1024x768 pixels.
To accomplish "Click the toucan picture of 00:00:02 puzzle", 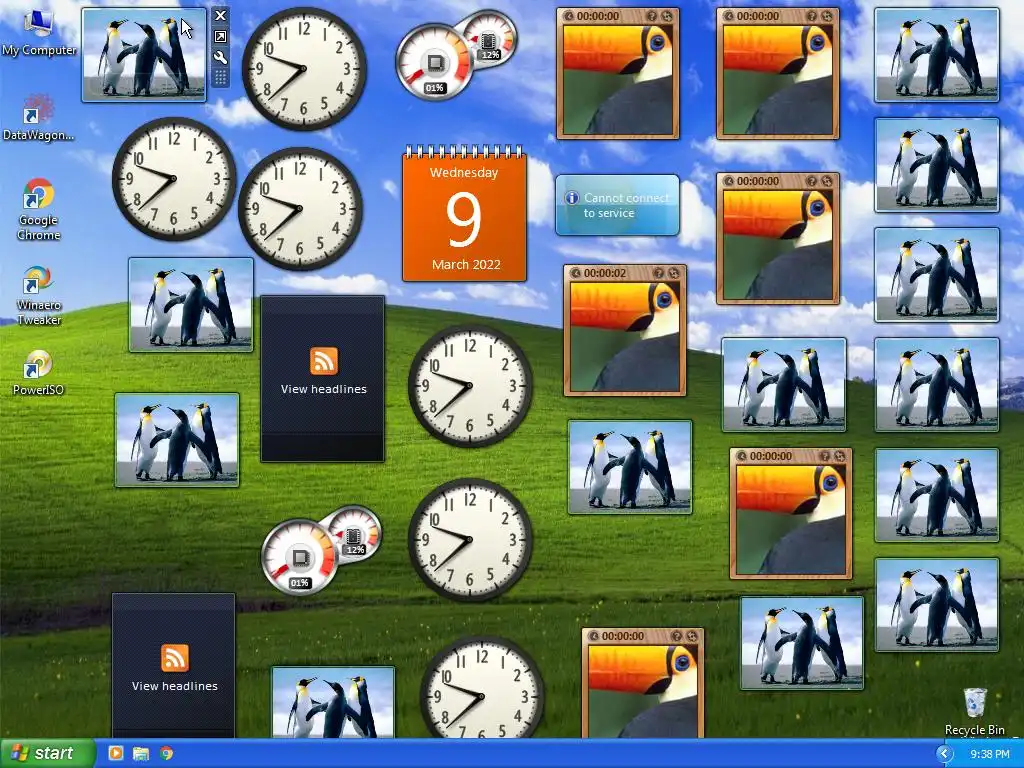I will point(625,336).
